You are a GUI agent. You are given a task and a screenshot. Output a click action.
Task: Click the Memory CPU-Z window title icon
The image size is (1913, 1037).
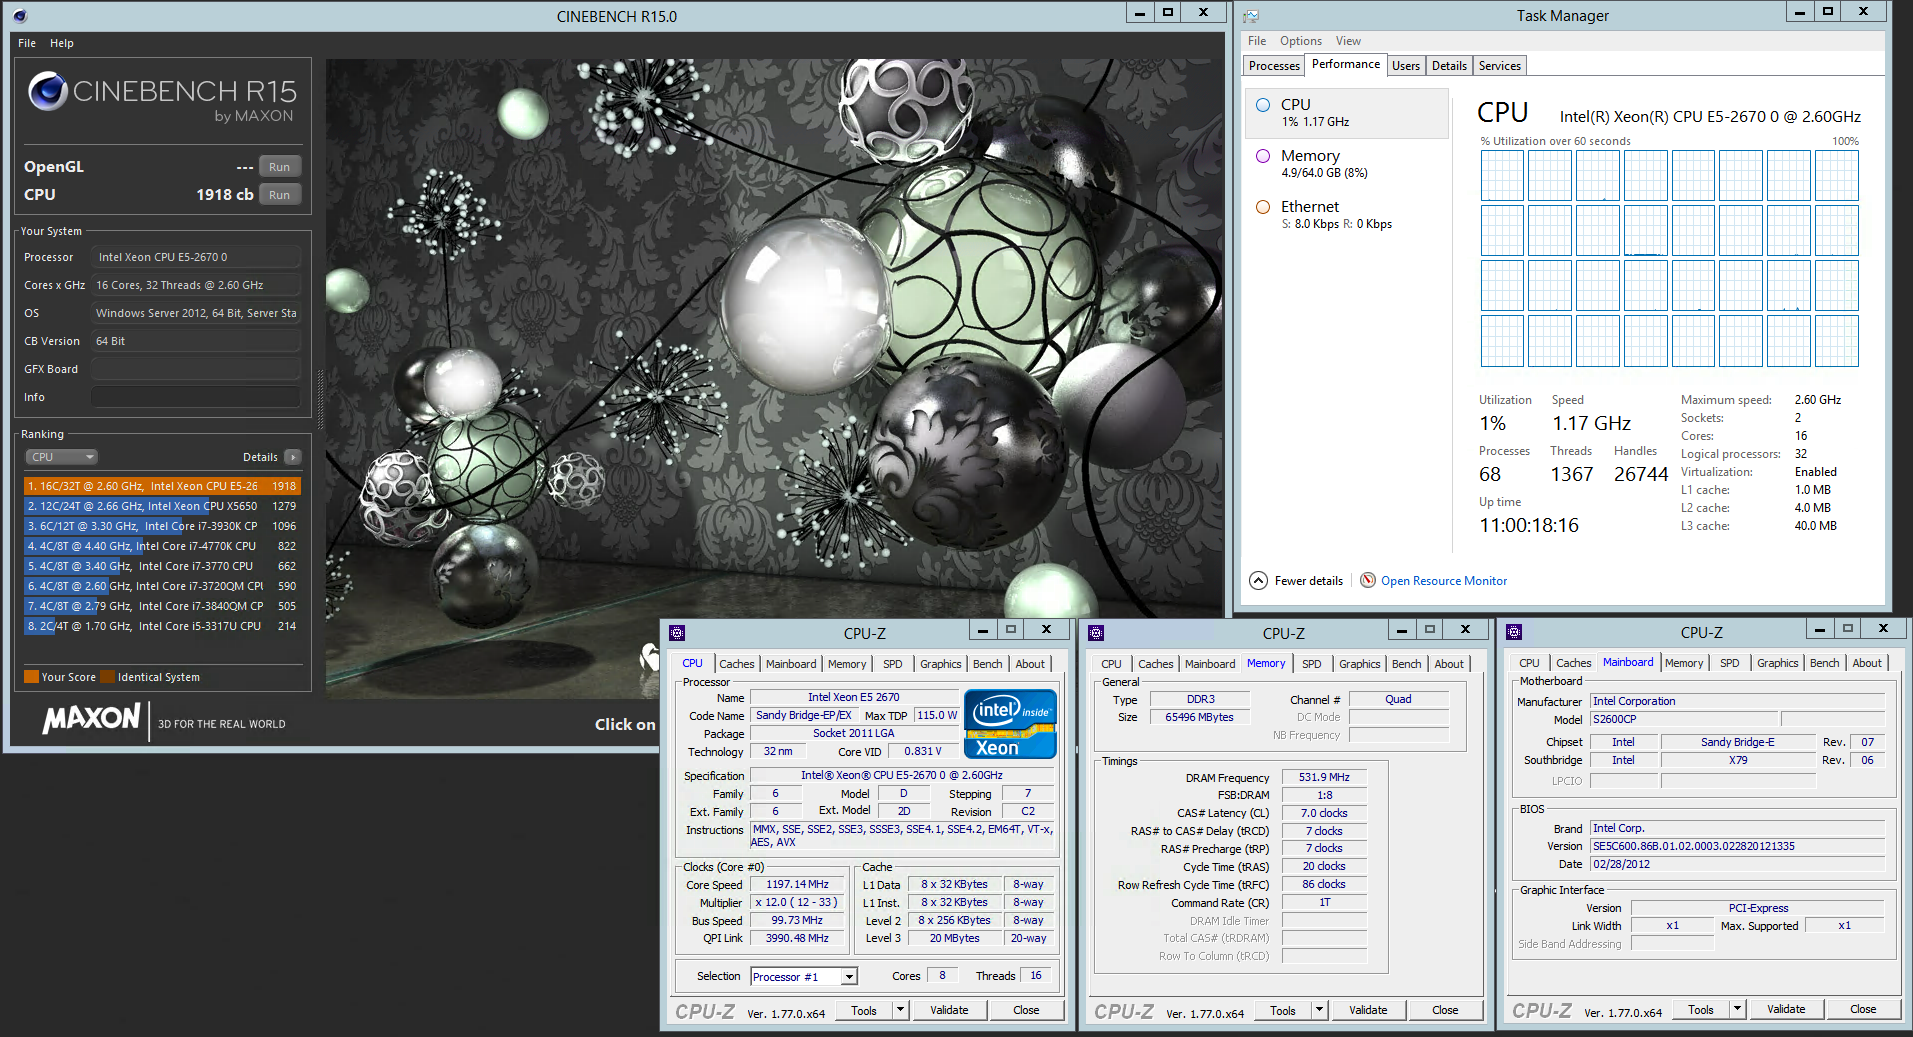coord(1096,632)
